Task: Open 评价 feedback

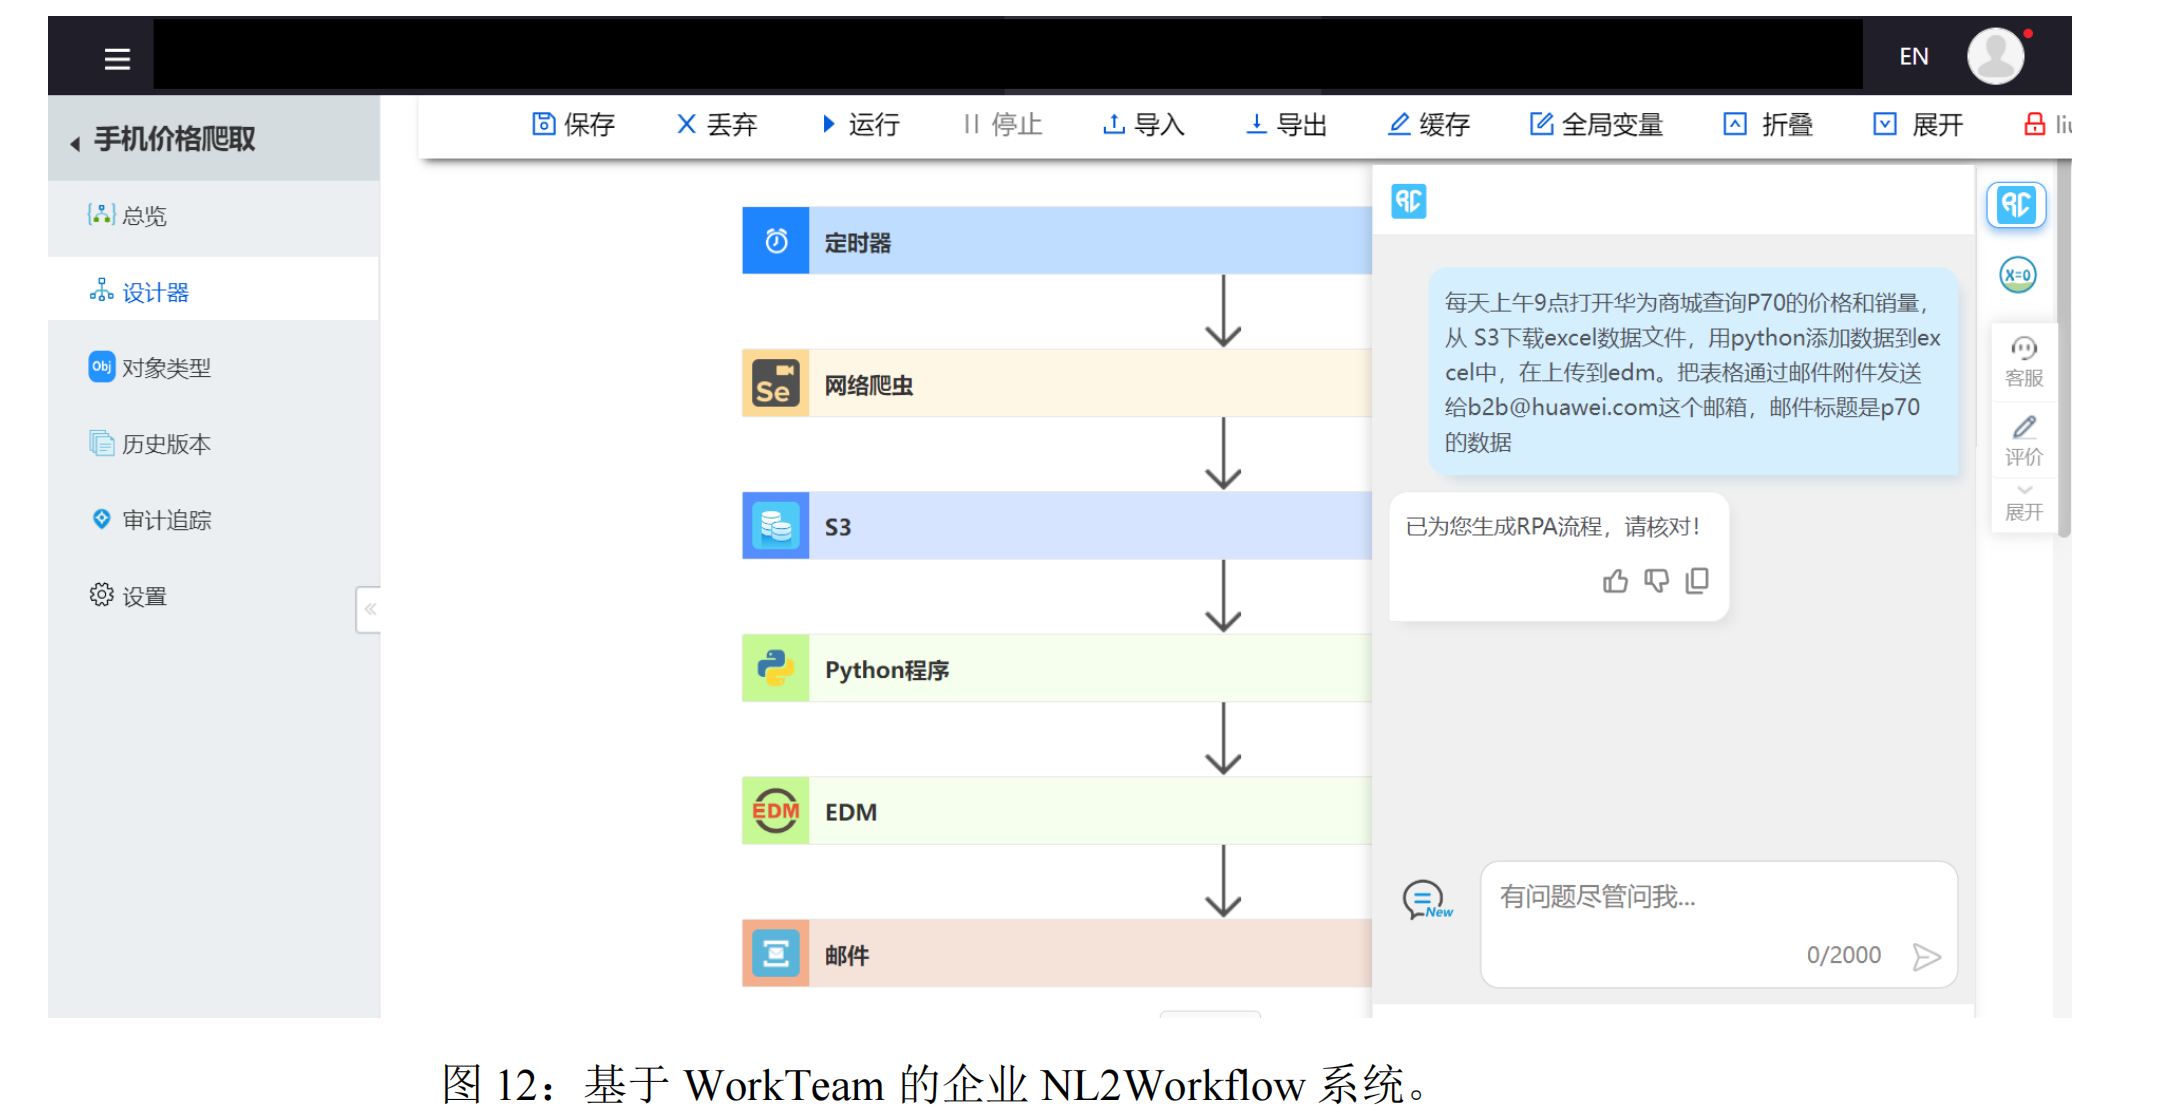Action: [2023, 441]
